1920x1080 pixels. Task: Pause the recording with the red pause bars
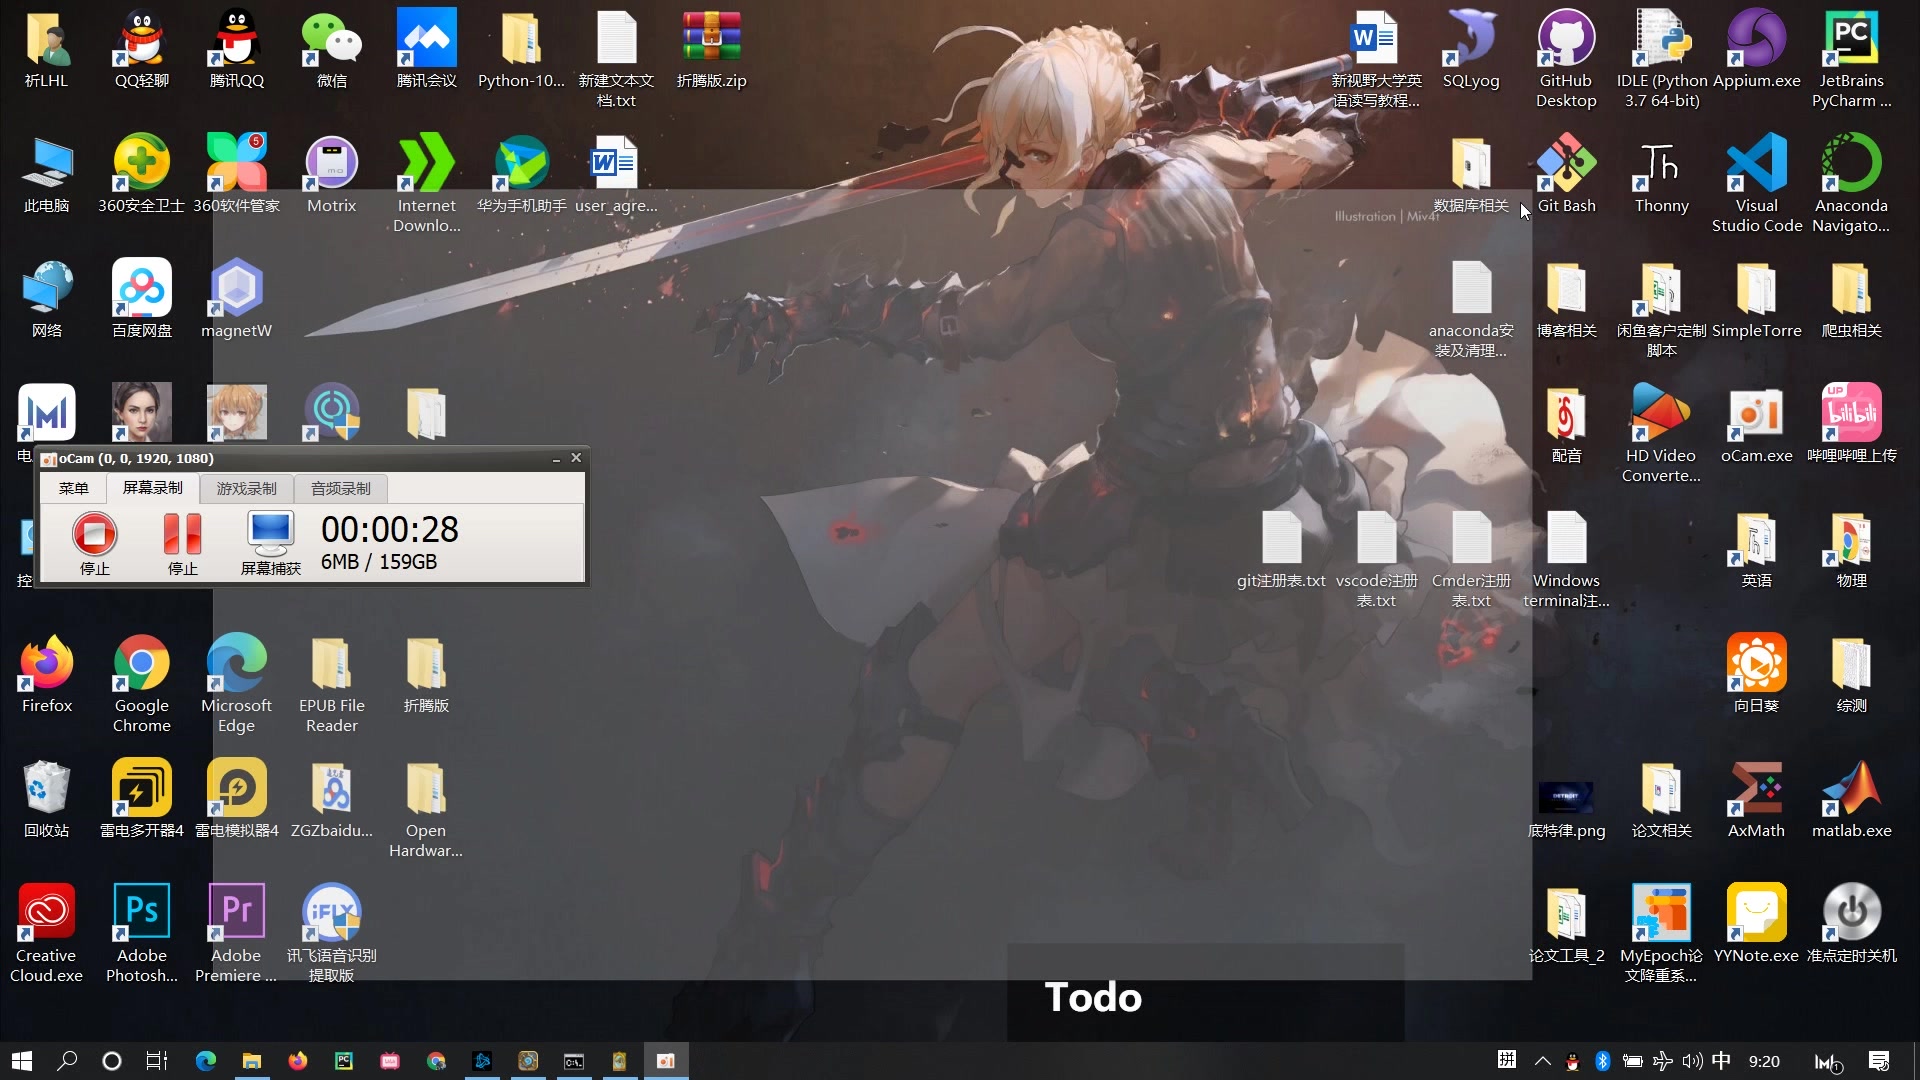pyautogui.click(x=182, y=534)
